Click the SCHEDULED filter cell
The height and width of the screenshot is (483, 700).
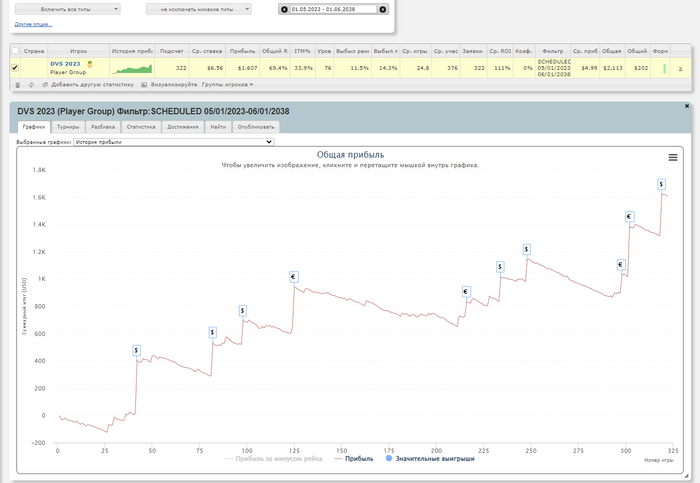(554, 68)
